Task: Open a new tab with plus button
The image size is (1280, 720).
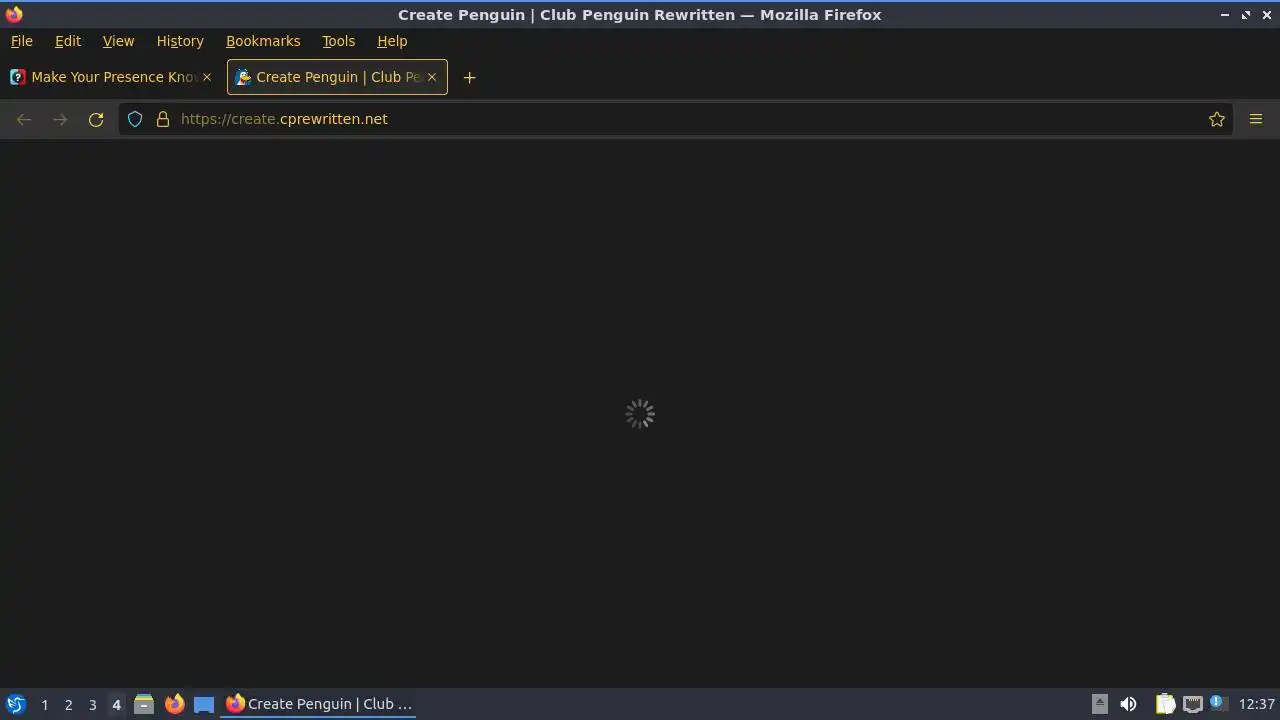Action: click(x=469, y=77)
